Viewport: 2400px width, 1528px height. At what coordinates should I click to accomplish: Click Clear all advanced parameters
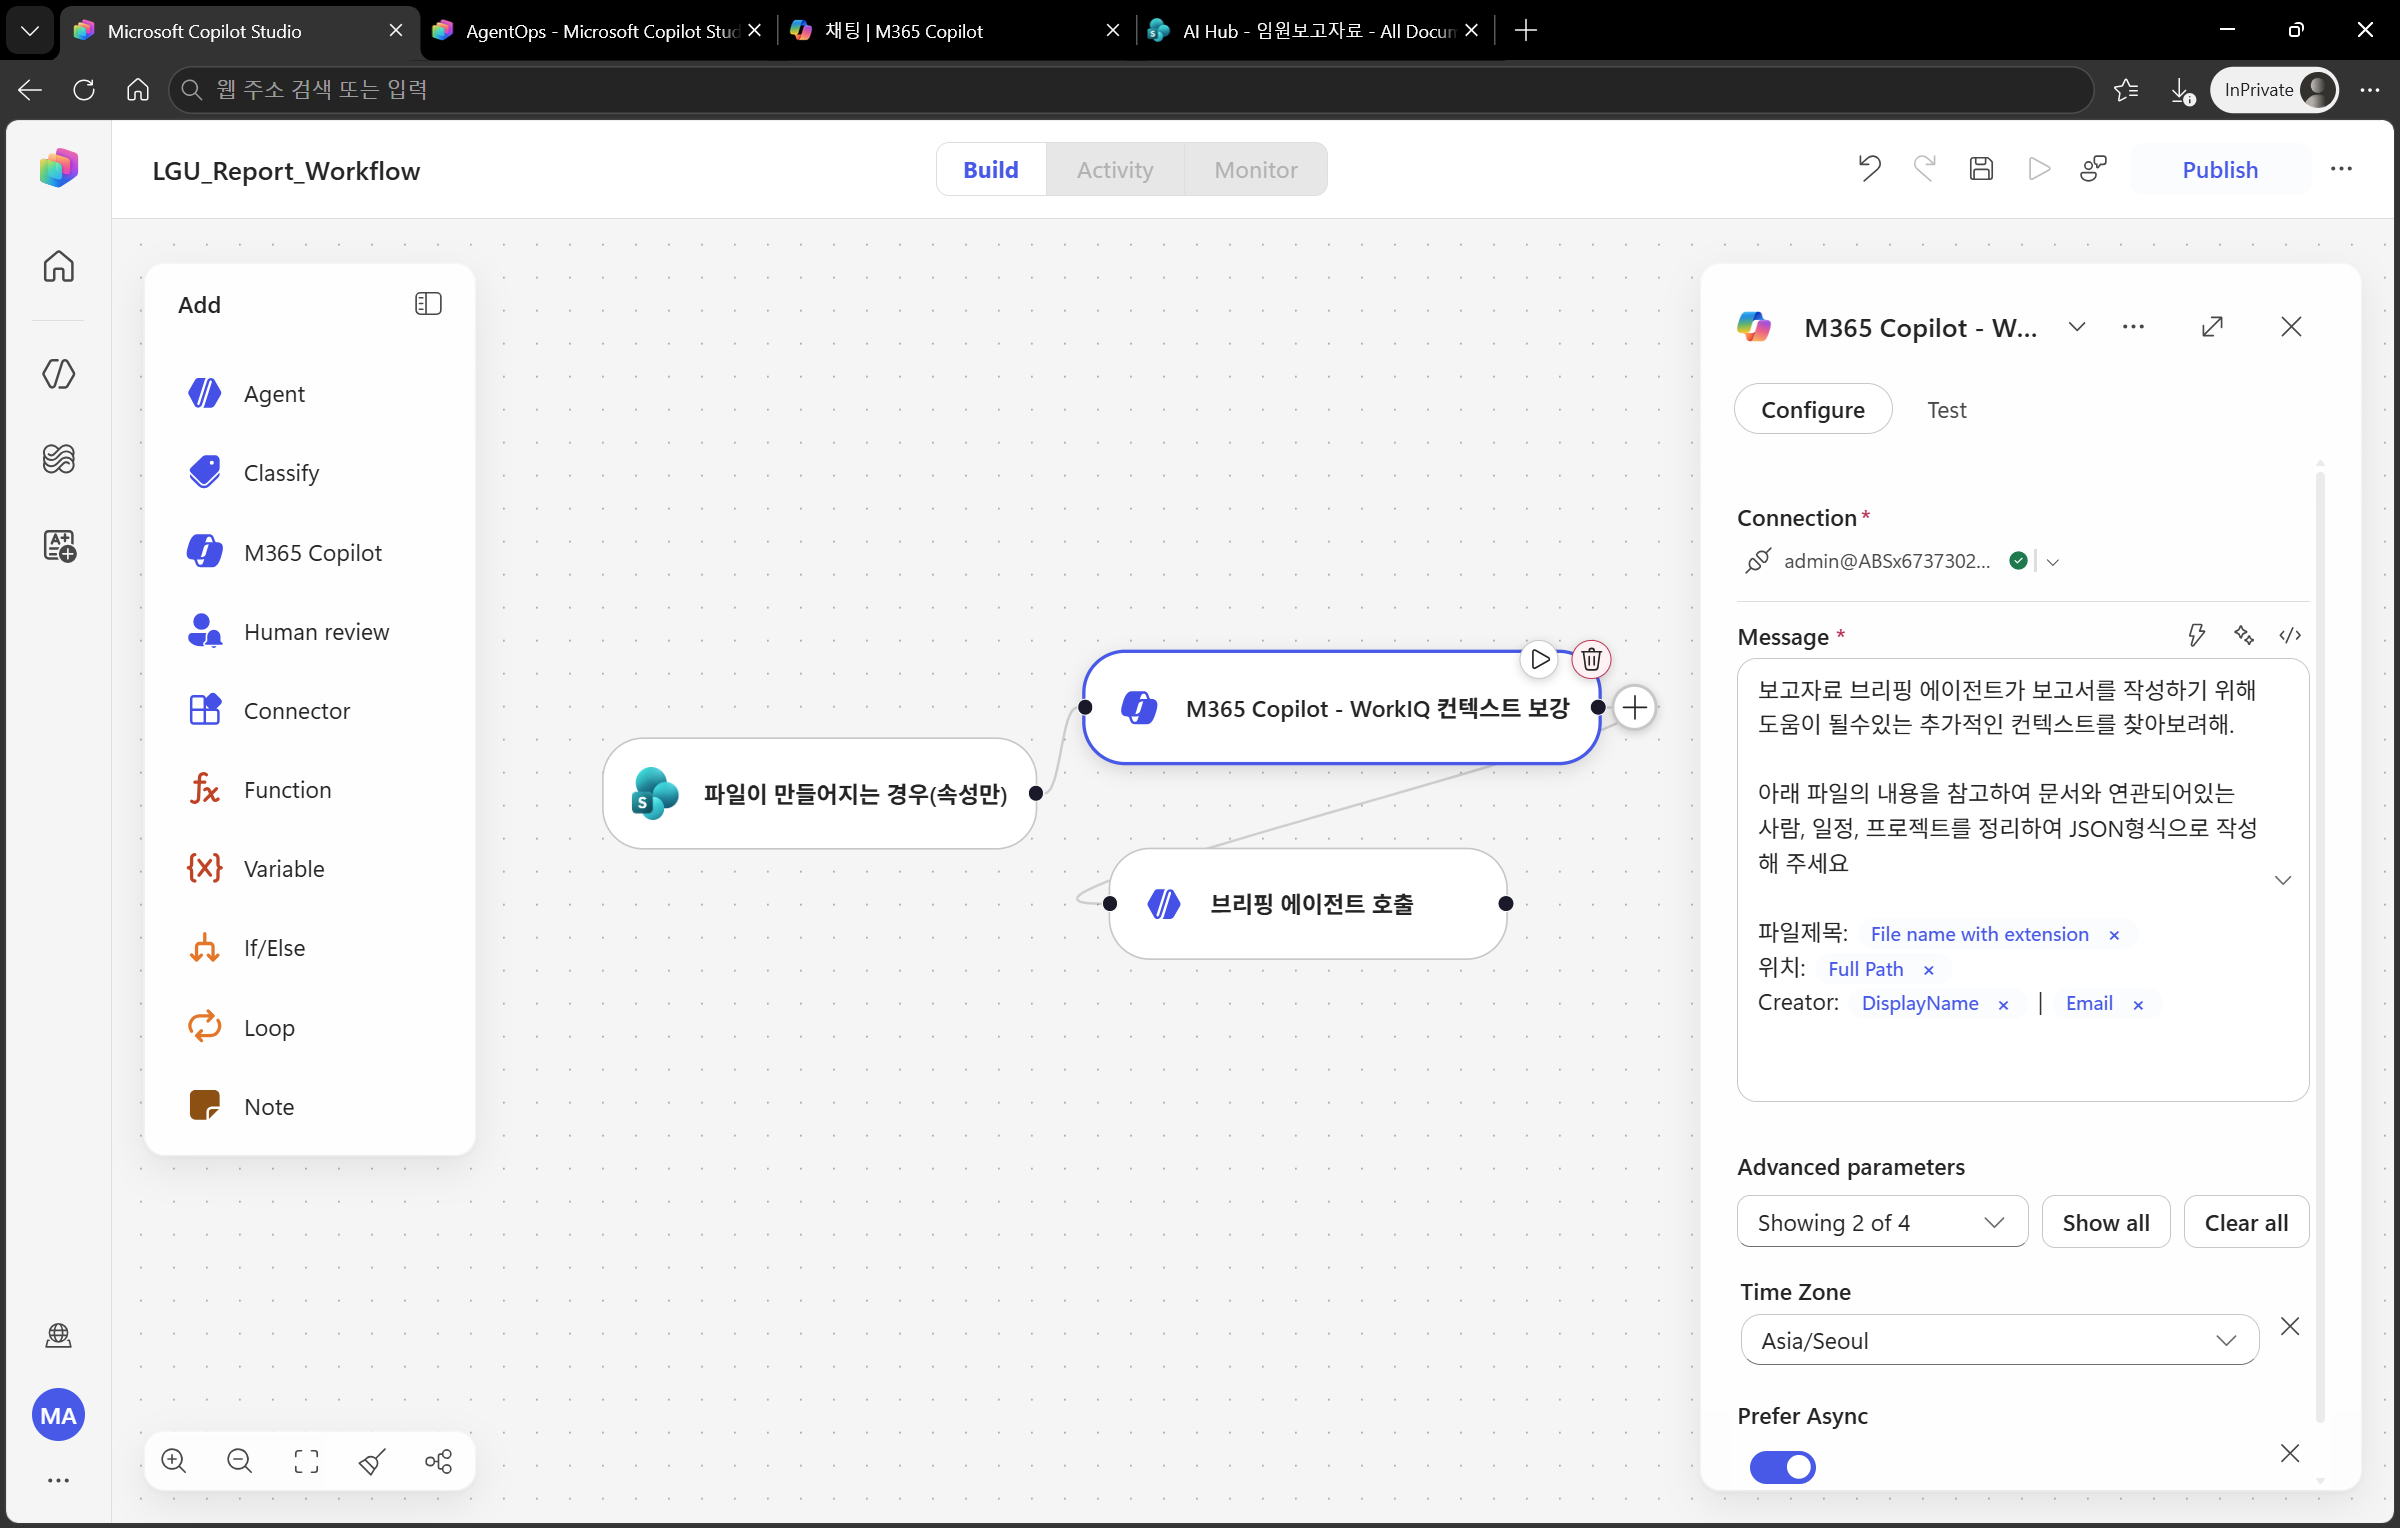tap(2246, 1222)
